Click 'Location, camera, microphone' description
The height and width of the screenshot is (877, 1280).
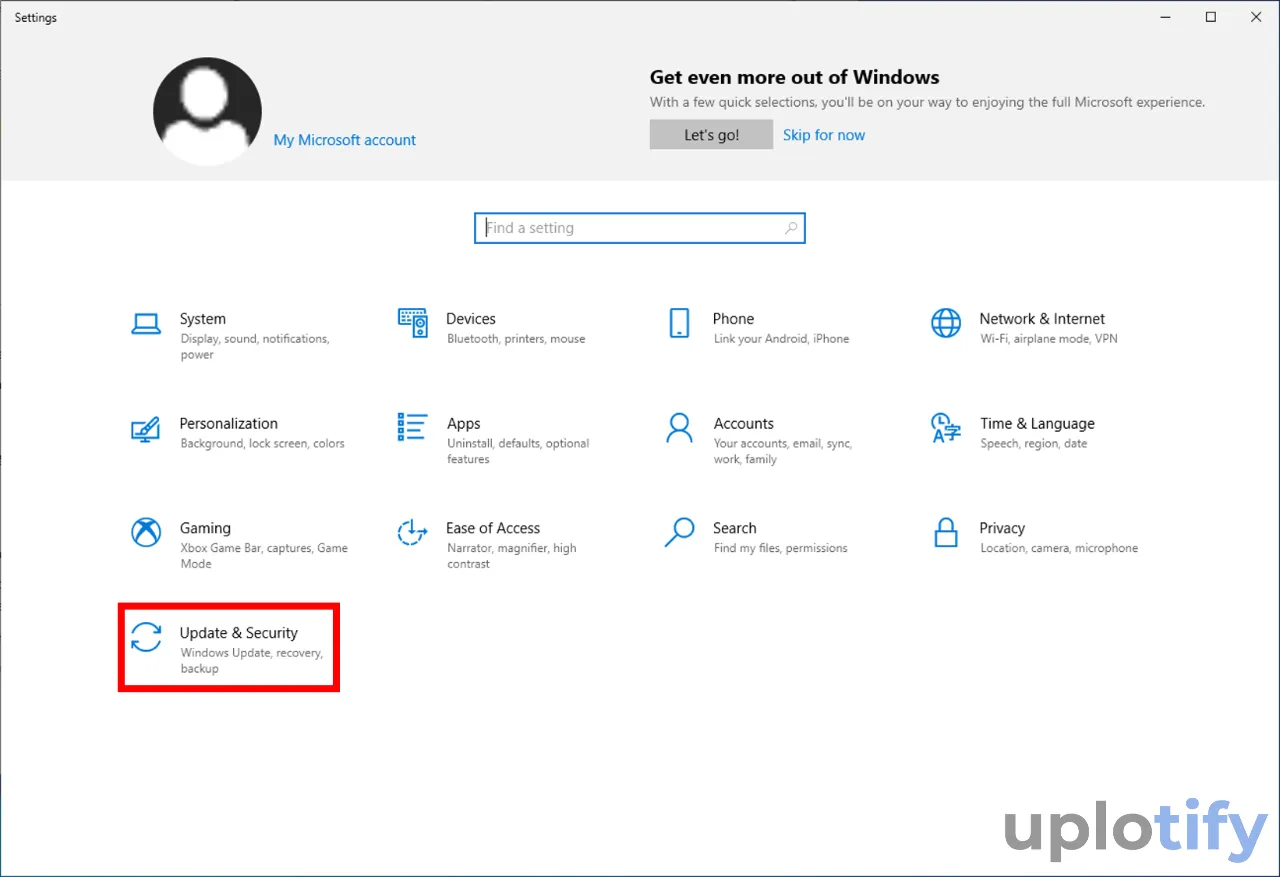point(1059,548)
